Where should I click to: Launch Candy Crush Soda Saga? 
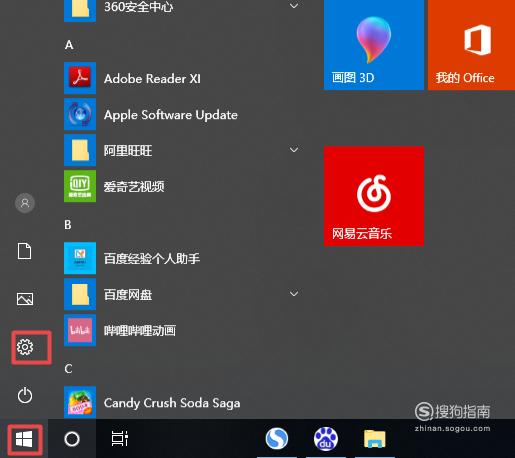pos(183,402)
